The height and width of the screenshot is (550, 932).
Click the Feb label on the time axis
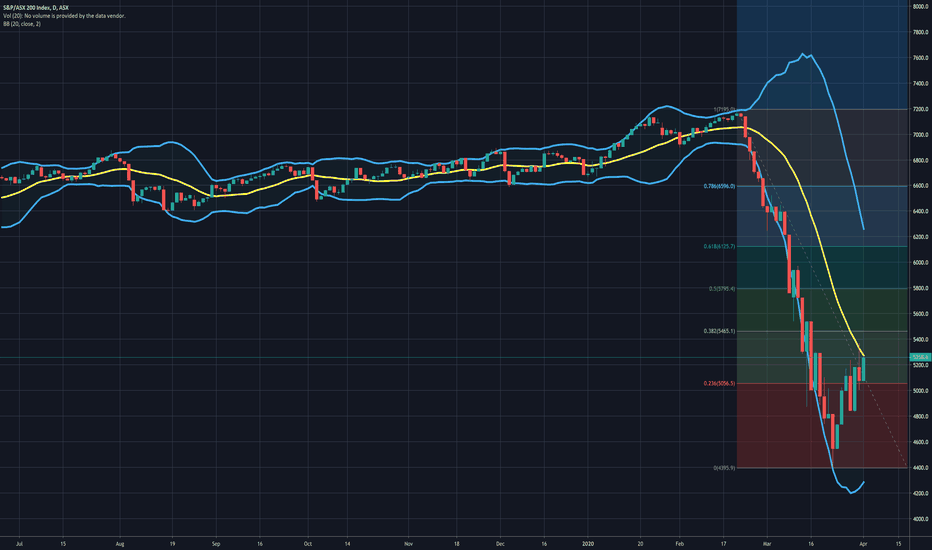[x=680, y=543]
